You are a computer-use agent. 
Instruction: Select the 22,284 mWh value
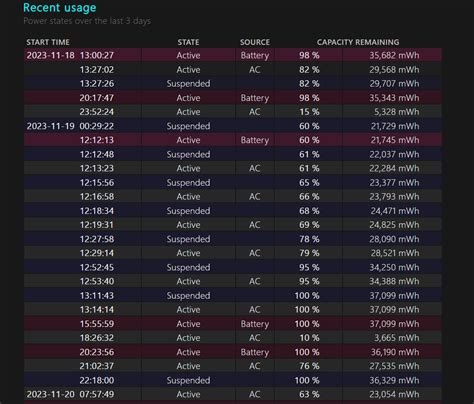click(394, 168)
